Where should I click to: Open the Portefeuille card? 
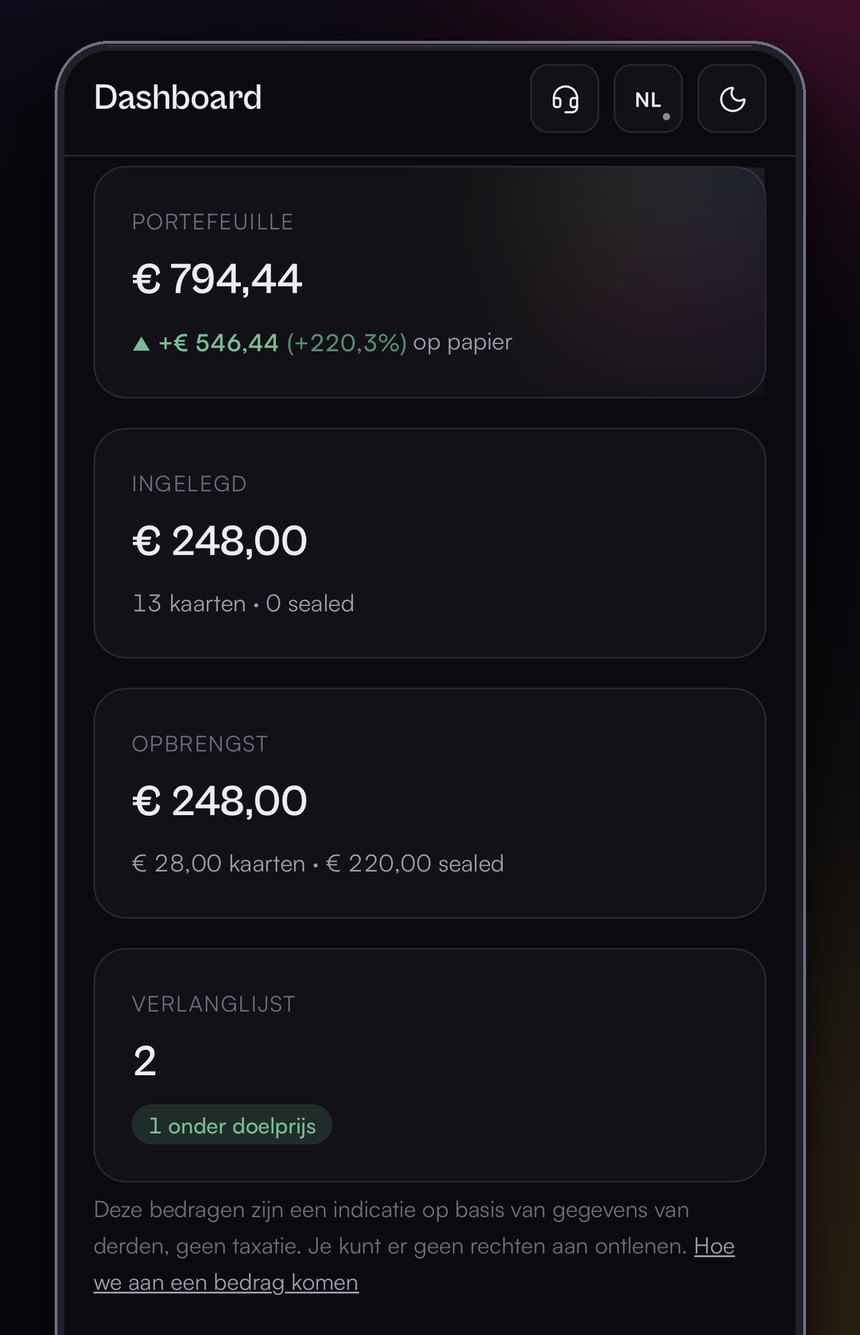tap(430, 282)
